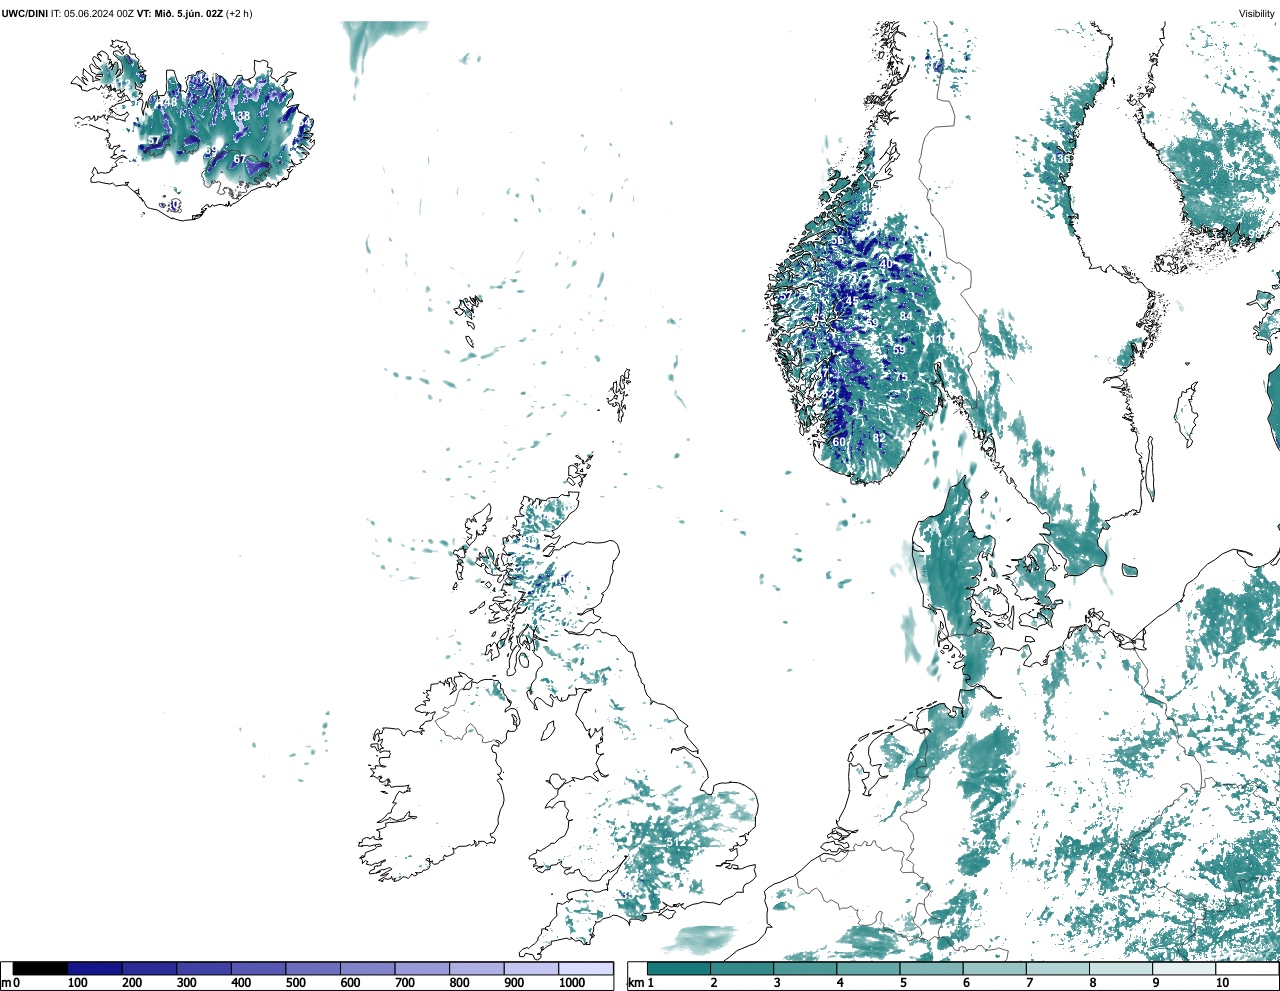The height and width of the screenshot is (991, 1280).
Task: Click the swatch between 700 and 800 m
Action: [422, 969]
